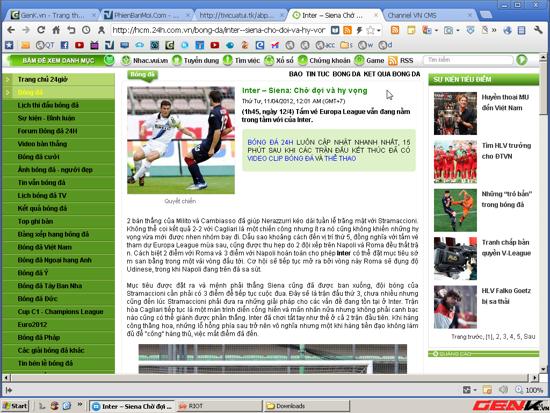Go to the home page icon
This screenshot has width=550, height=413.
pyautogui.click(x=56, y=30)
